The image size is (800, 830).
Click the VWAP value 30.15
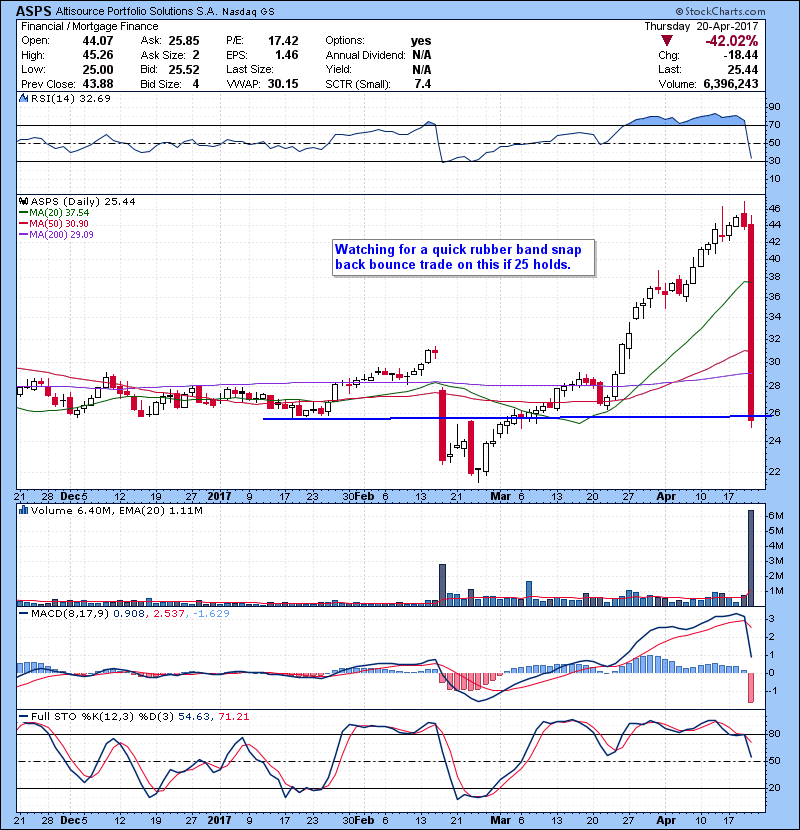click(x=283, y=84)
